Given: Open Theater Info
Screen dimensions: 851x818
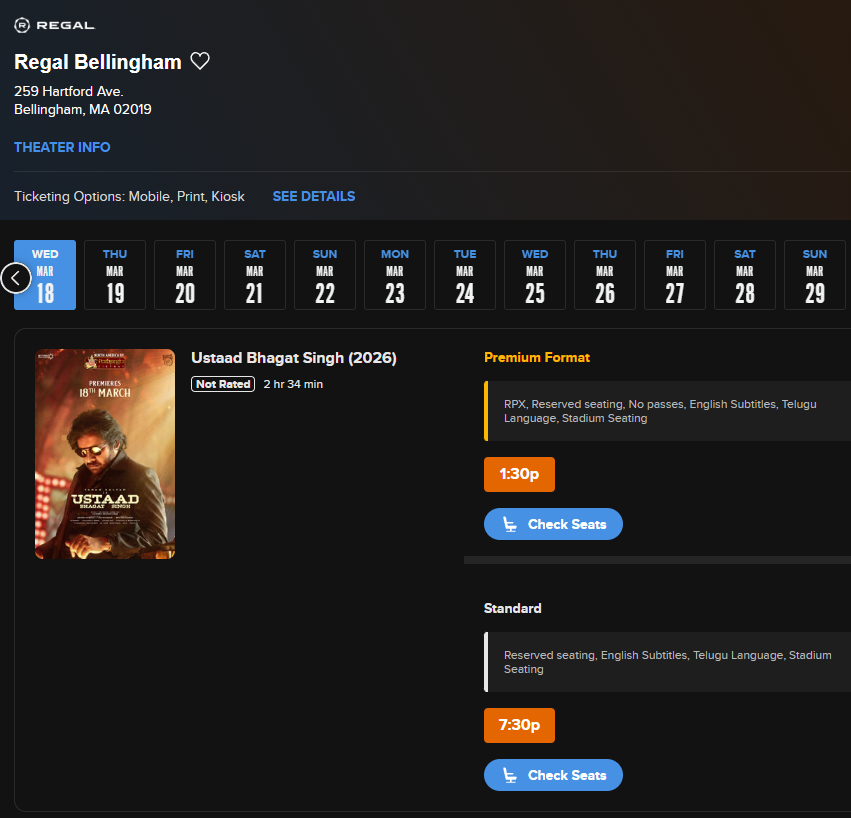Looking at the screenshot, I should point(62,147).
